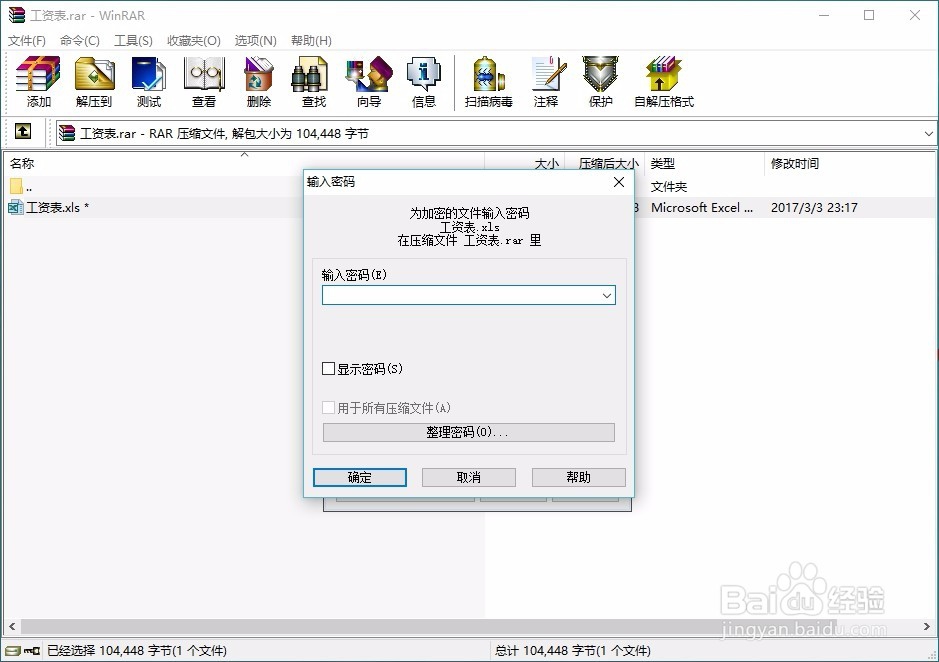The height and width of the screenshot is (662, 939).
Task: Click the up one level arrow icon
Action: [23, 131]
